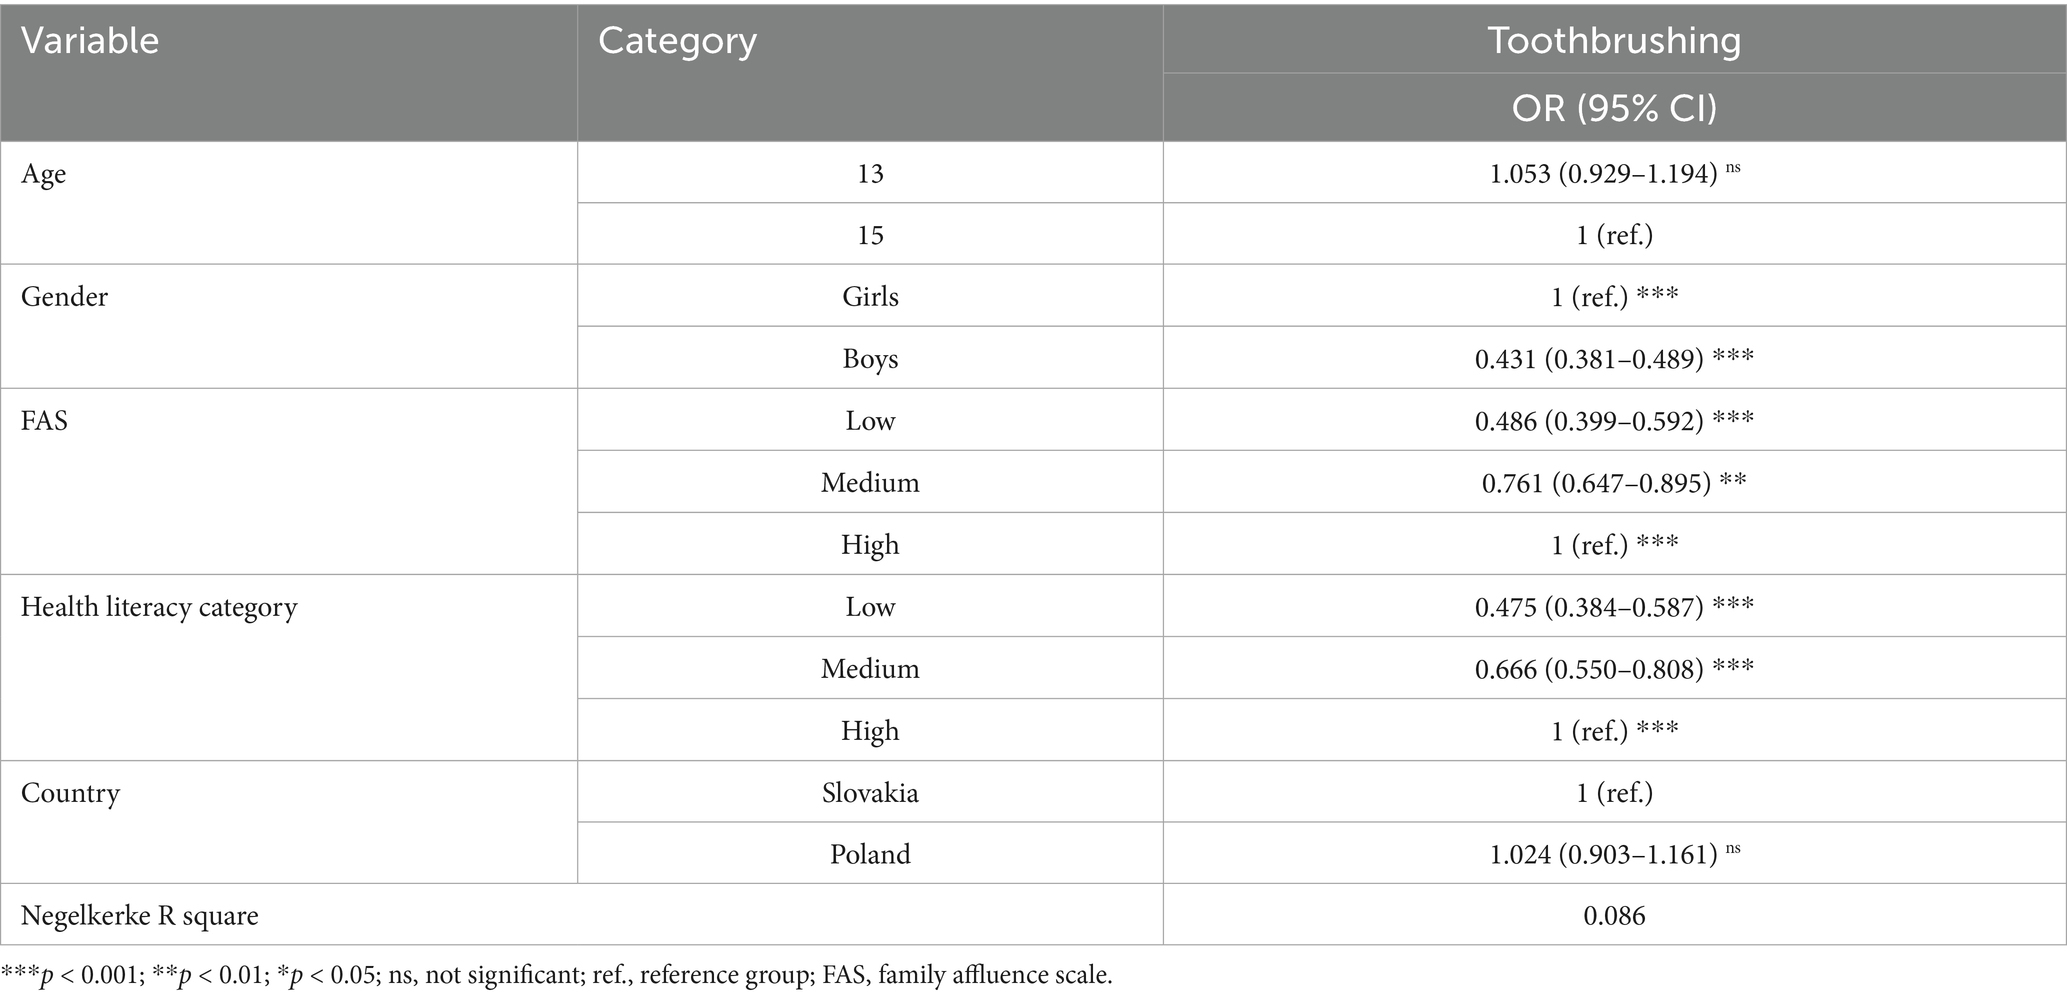The image size is (2067, 999).
Task: Click the Toothbrushing column header
Action: pyautogui.click(x=1614, y=40)
